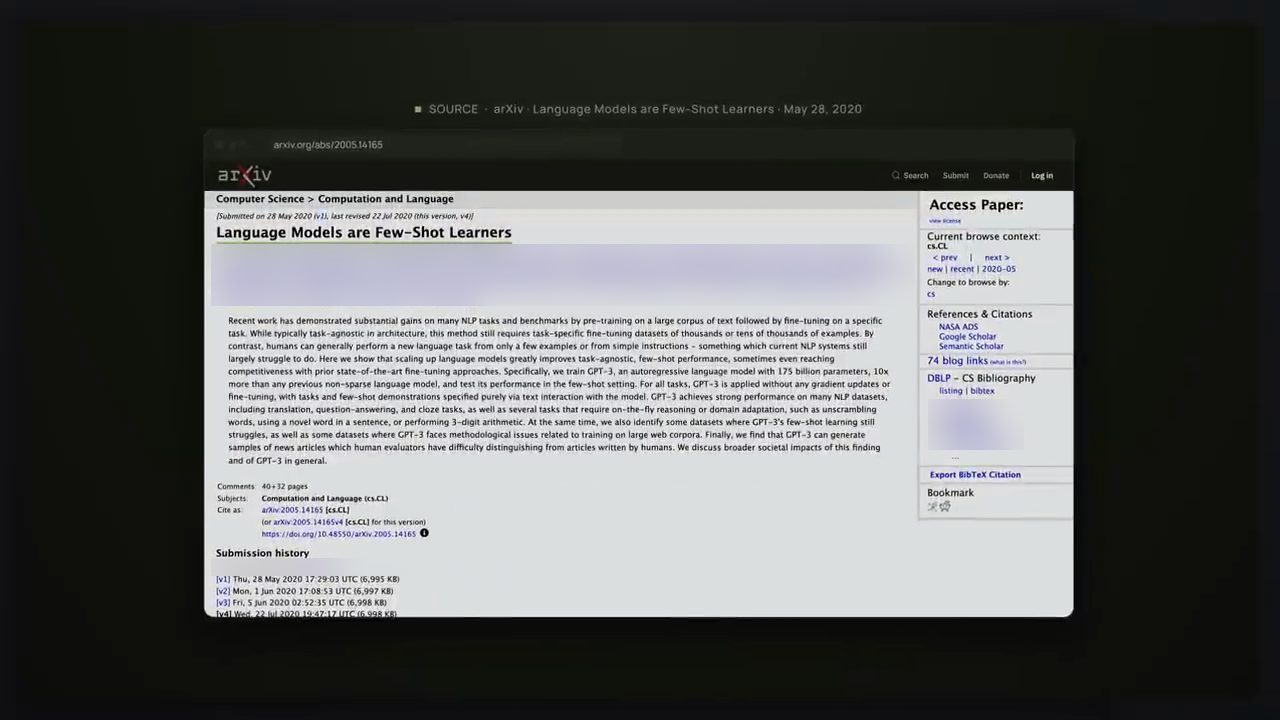Click the Access Paper: heading
This screenshot has height=720, width=1280.
[x=976, y=205]
